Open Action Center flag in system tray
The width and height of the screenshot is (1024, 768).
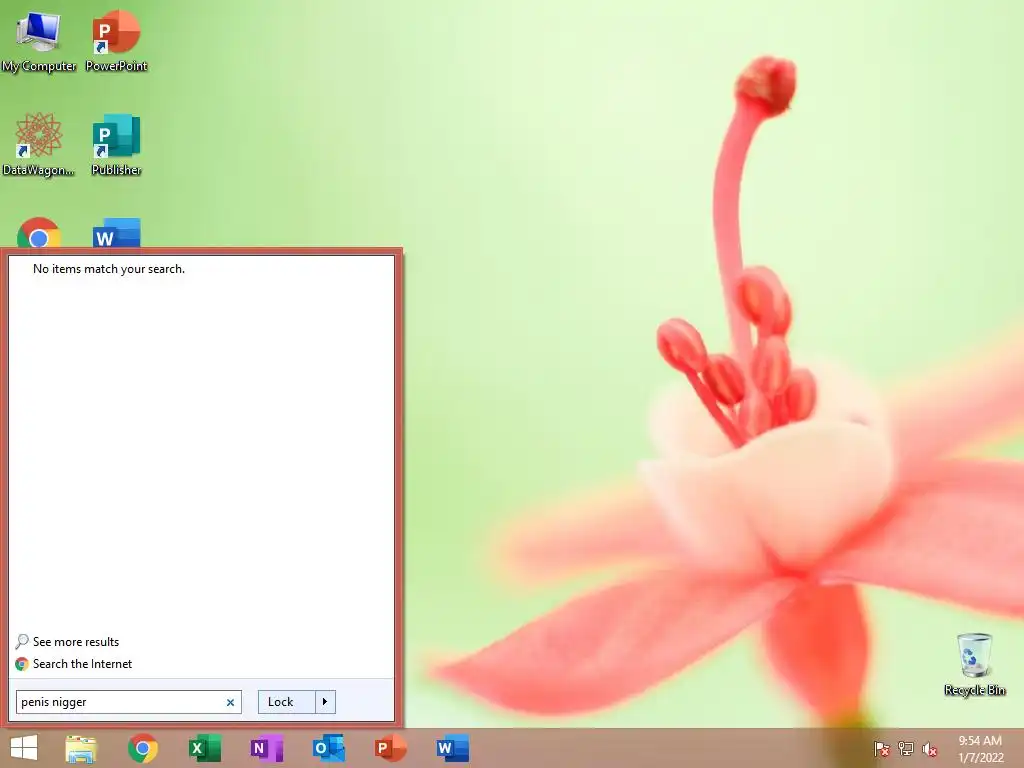(x=881, y=749)
